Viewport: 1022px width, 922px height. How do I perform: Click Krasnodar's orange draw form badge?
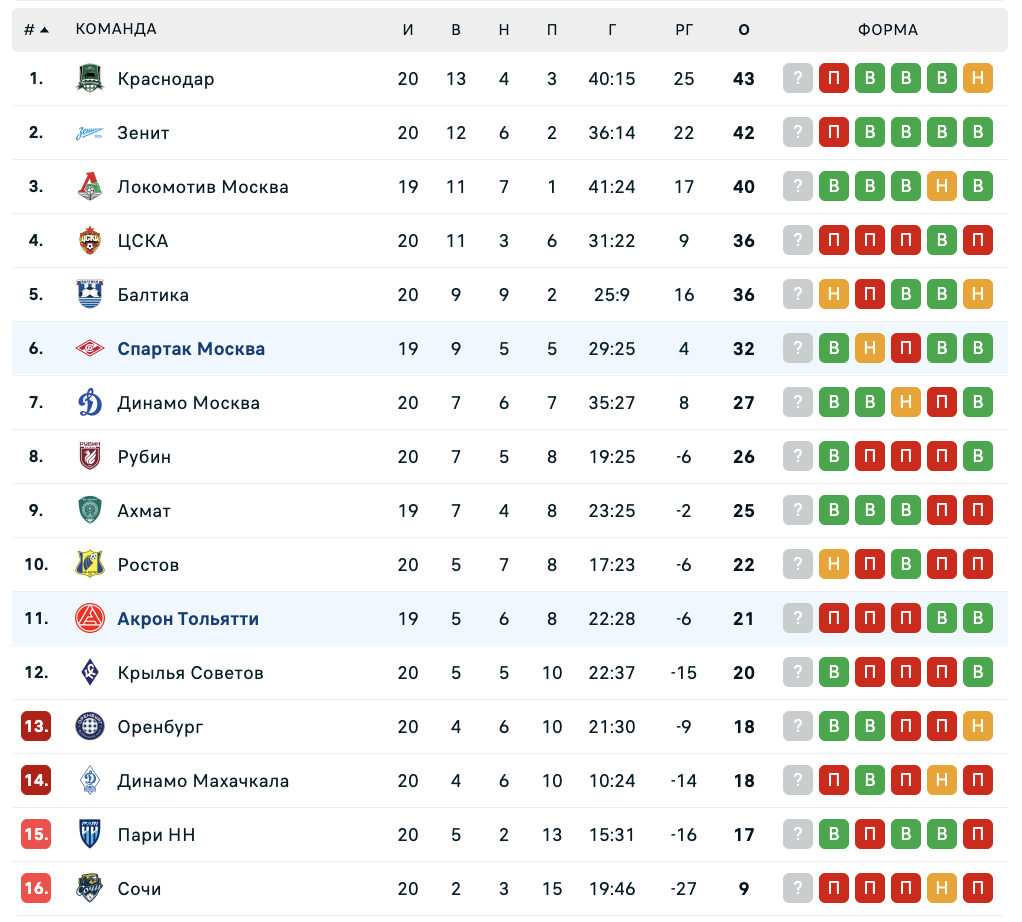[x=978, y=79]
